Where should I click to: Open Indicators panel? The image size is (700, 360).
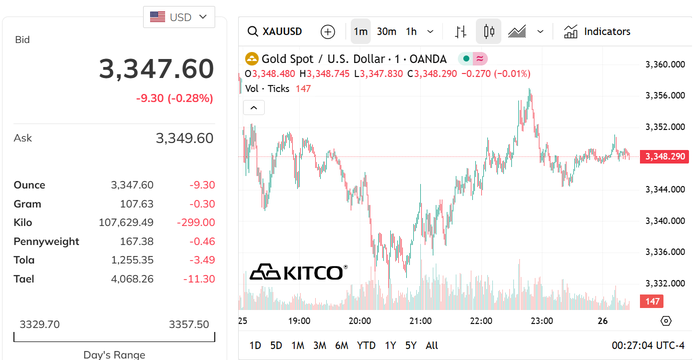[597, 31]
